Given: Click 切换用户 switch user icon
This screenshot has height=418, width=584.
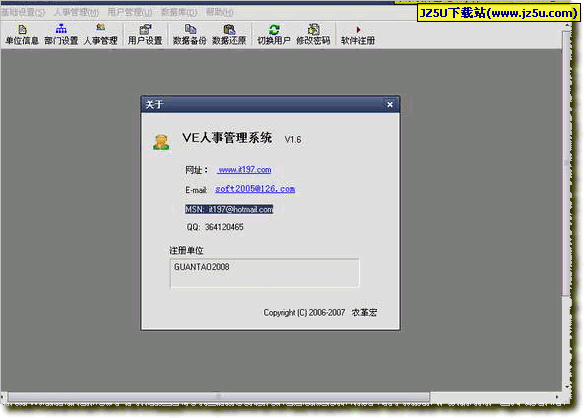Looking at the screenshot, I should (274, 35).
